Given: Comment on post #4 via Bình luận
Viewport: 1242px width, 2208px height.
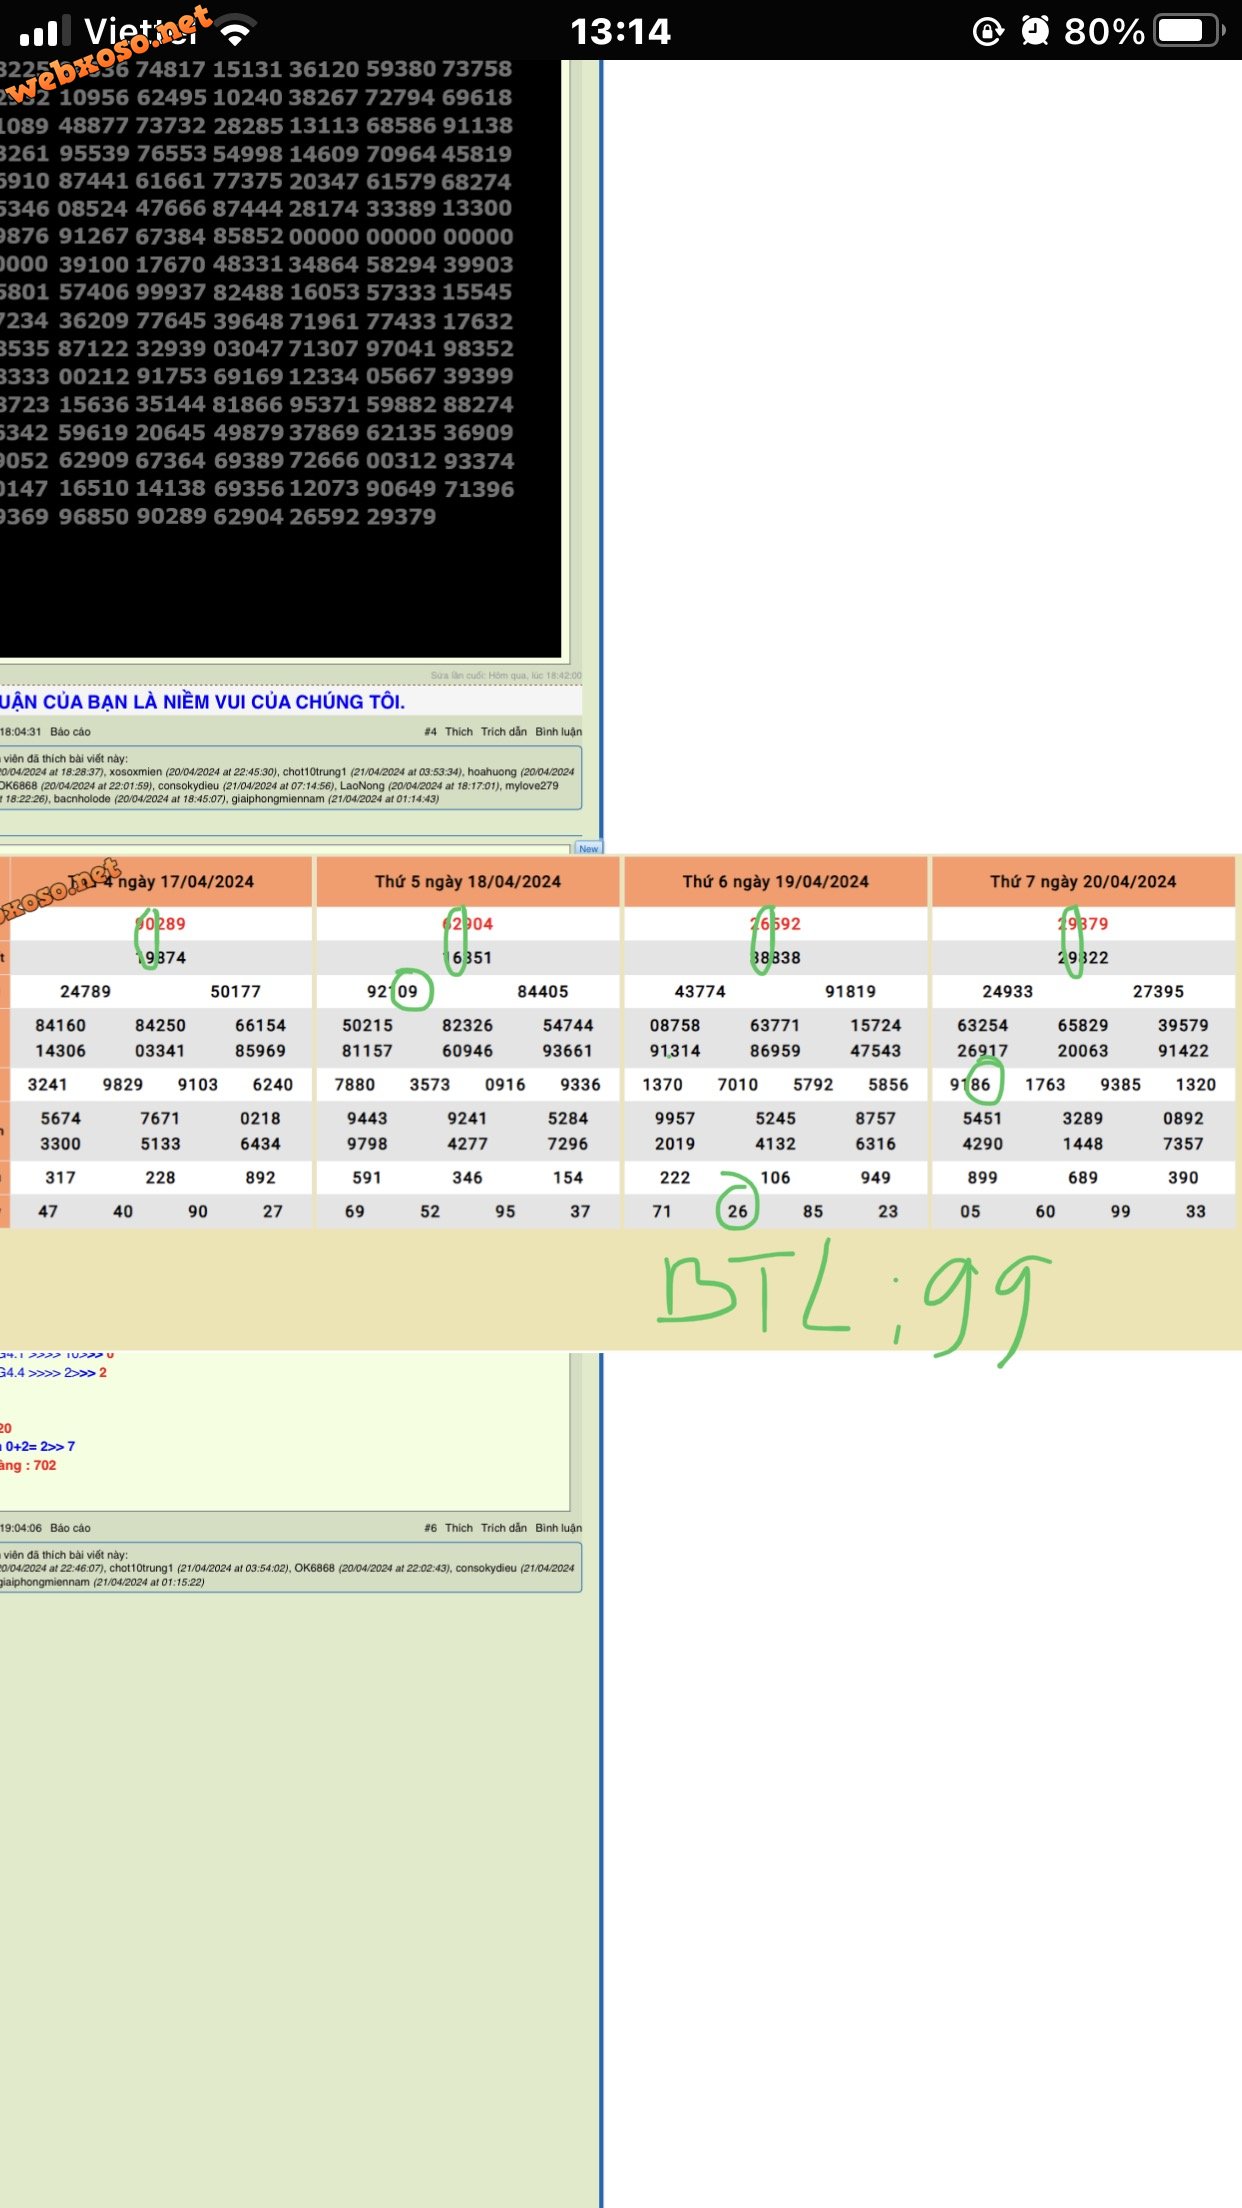Looking at the screenshot, I should click(x=558, y=732).
